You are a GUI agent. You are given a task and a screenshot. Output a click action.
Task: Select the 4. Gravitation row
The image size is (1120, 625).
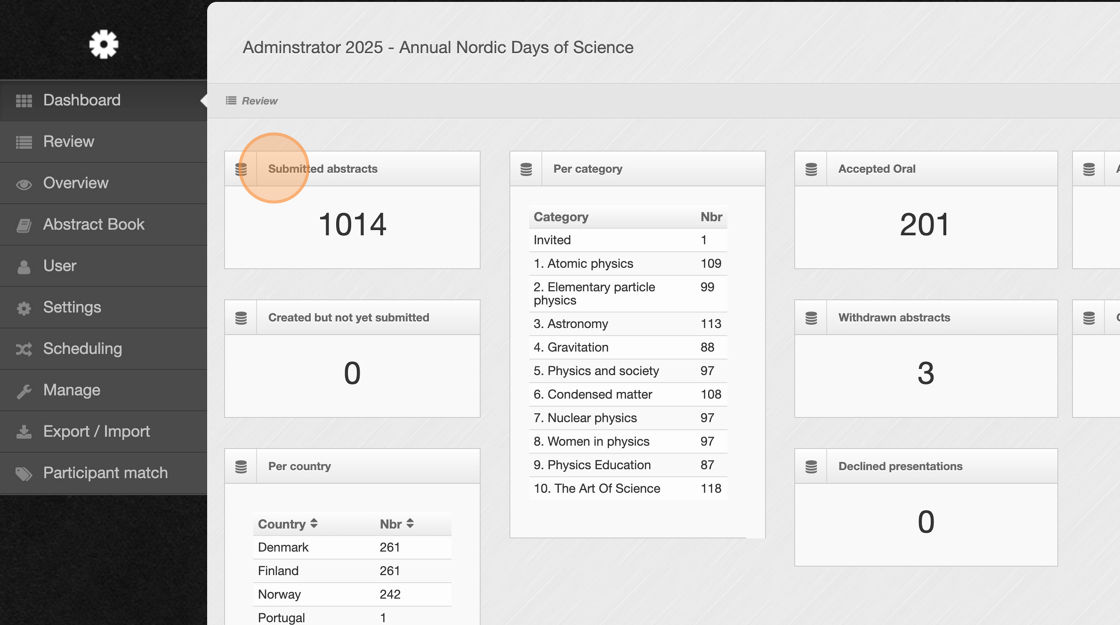pyautogui.click(x=628, y=347)
